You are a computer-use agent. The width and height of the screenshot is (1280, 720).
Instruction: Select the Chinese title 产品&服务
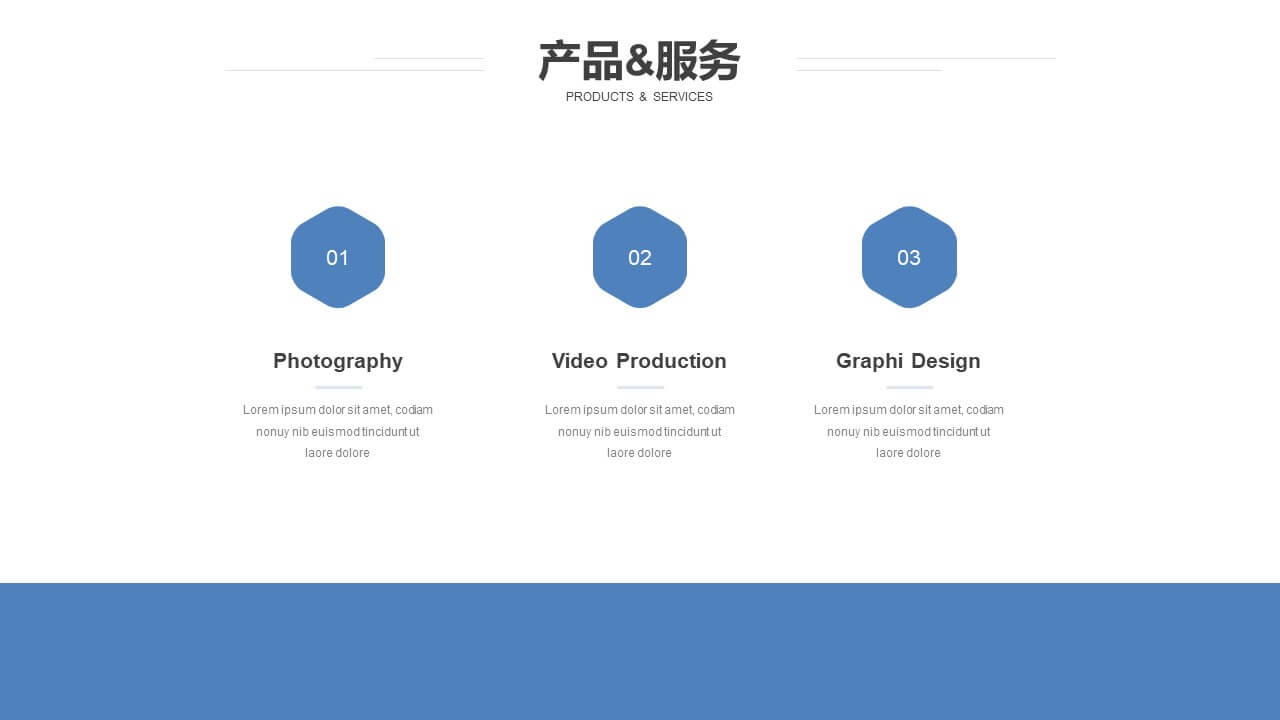[639, 61]
